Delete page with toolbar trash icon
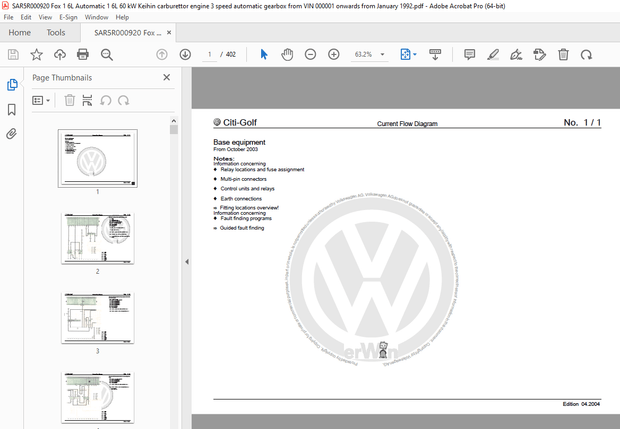The width and height of the screenshot is (620, 429). click(563, 55)
